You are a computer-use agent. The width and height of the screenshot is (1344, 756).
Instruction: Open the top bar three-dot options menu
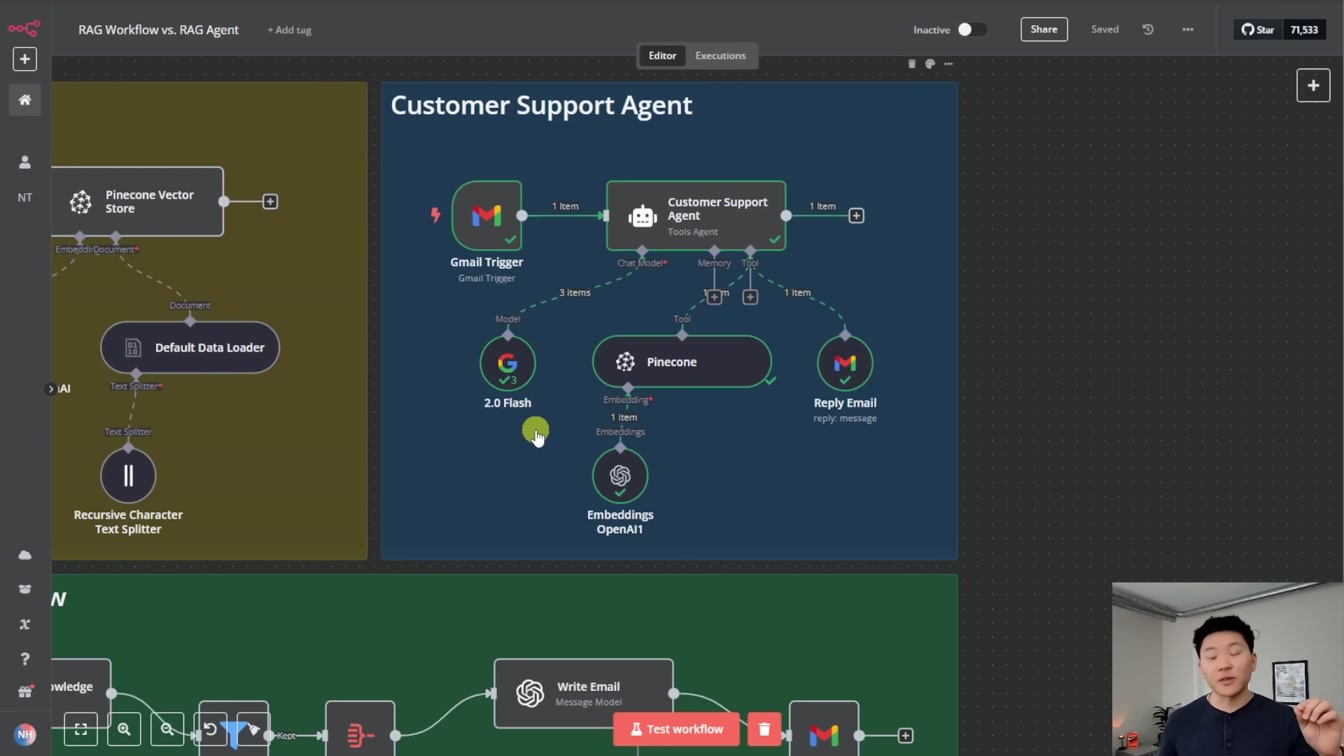tap(1188, 30)
